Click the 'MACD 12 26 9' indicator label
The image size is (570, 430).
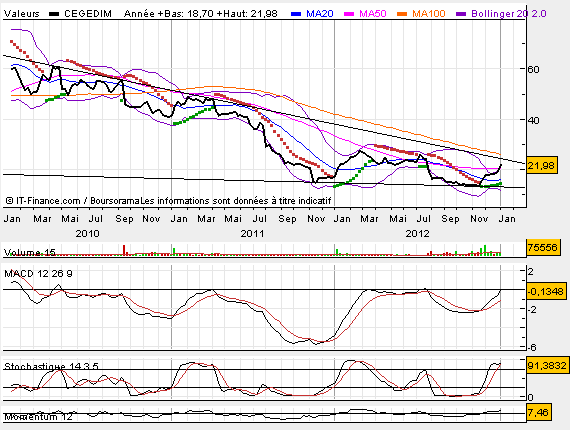pyautogui.click(x=39, y=273)
